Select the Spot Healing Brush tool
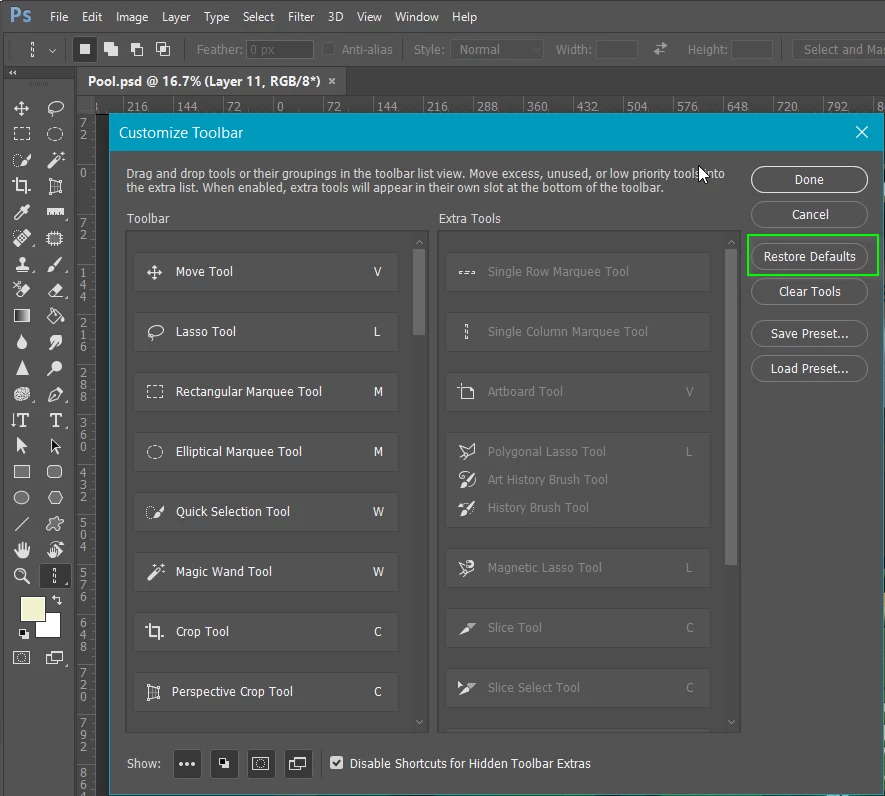Screen dimensions: 885x796 click(x=21, y=238)
